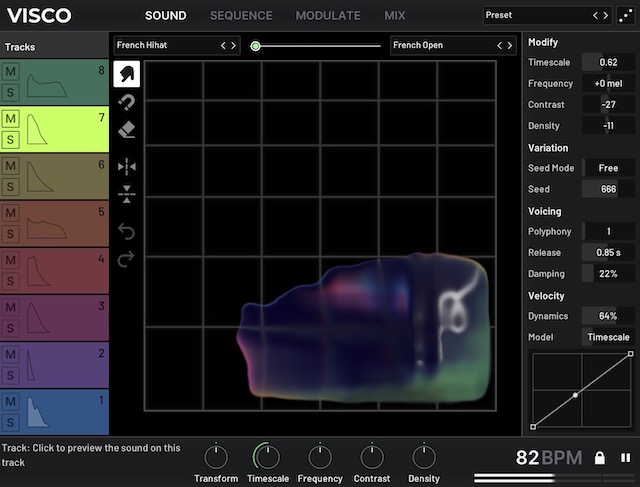640x487 pixels.
Task: Click the redo arrow icon
Action: [x=126, y=260]
